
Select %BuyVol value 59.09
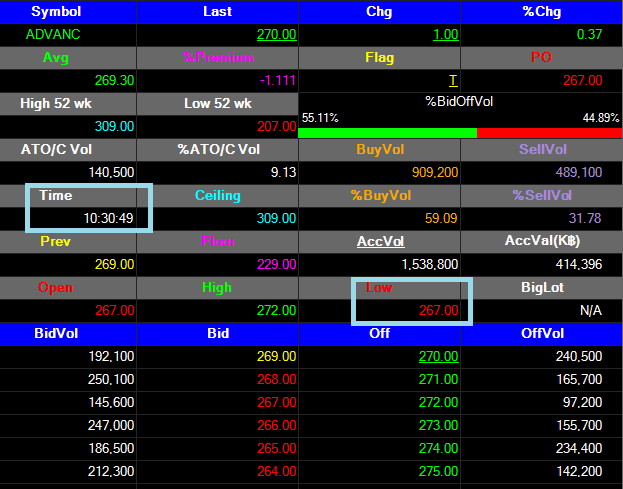[x=441, y=218]
